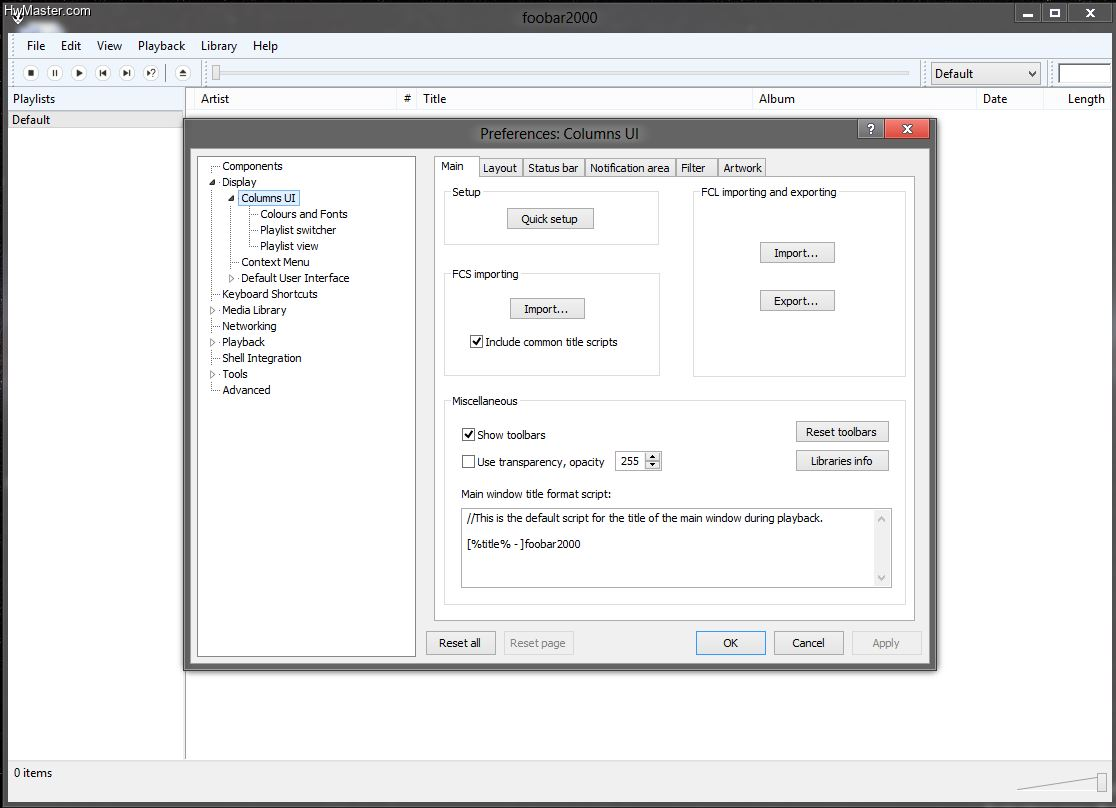Expand the Default User Interface node
The image size is (1116, 808).
click(231, 278)
